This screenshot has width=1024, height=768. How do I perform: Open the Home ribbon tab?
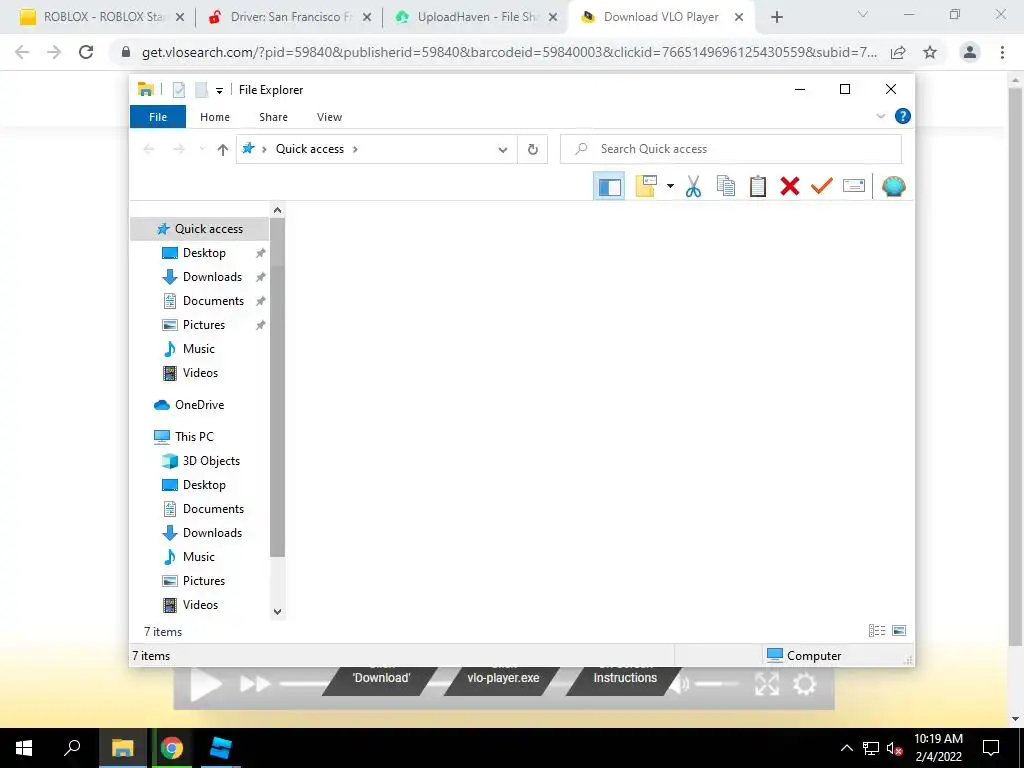[x=215, y=117]
